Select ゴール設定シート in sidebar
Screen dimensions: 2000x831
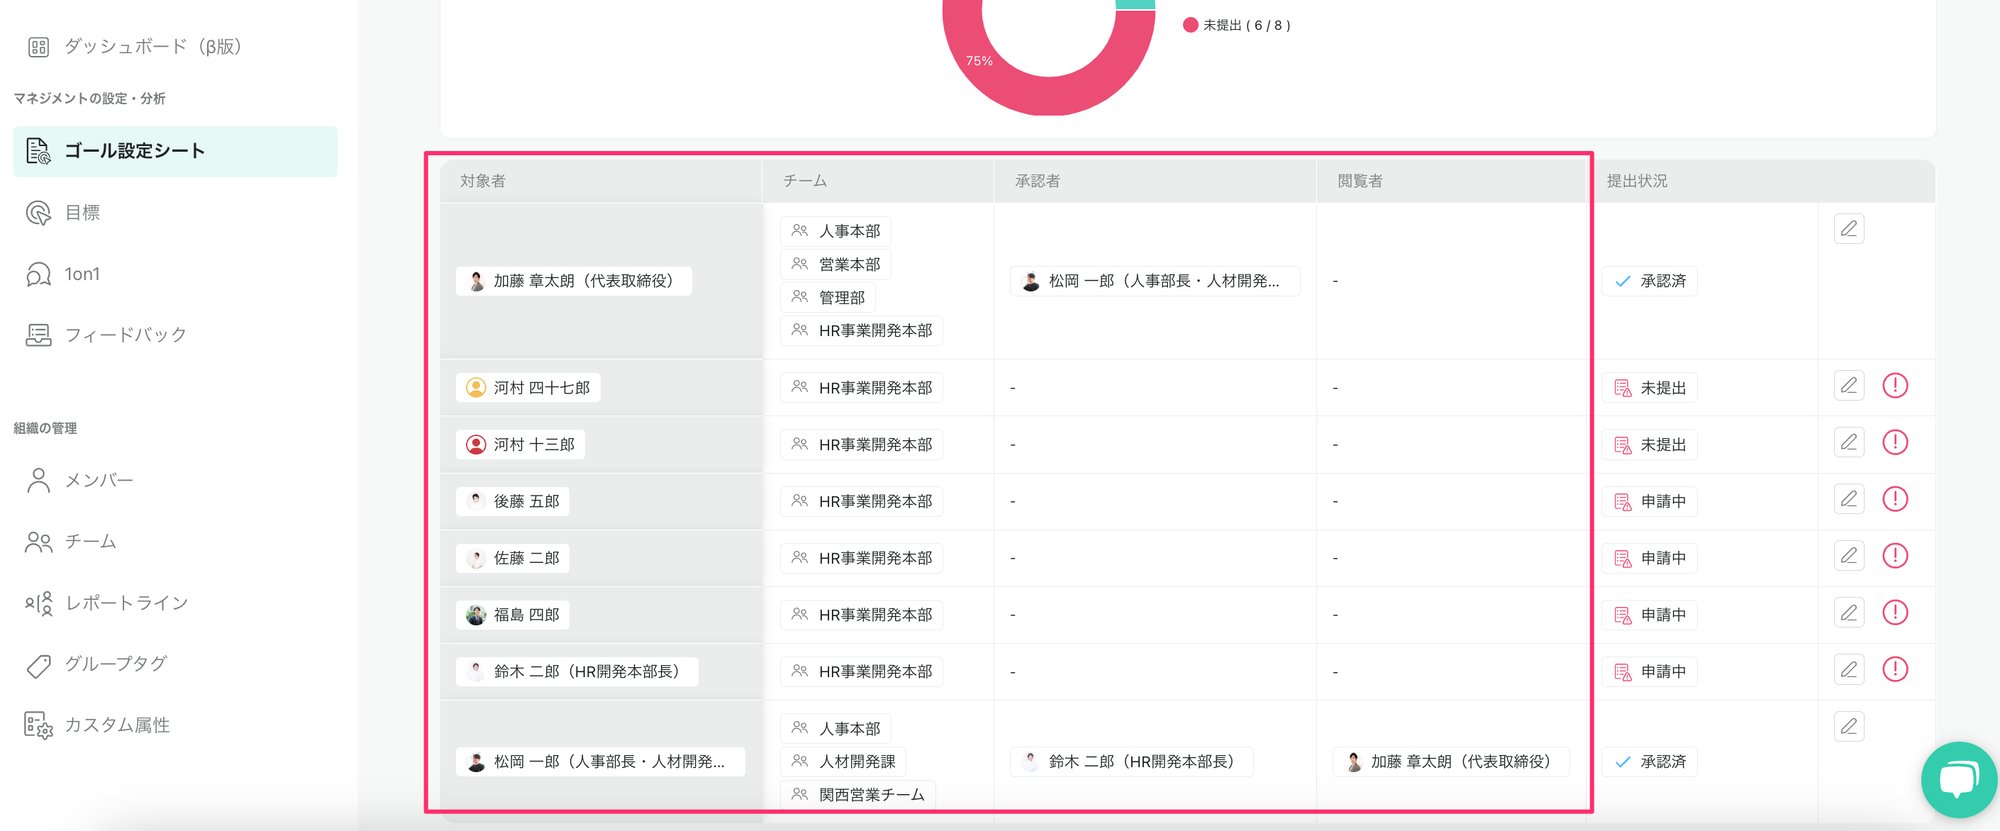click(134, 151)
